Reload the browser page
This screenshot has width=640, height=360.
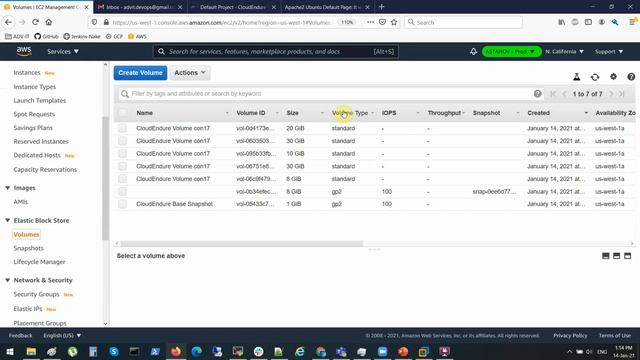coord(36,22)
